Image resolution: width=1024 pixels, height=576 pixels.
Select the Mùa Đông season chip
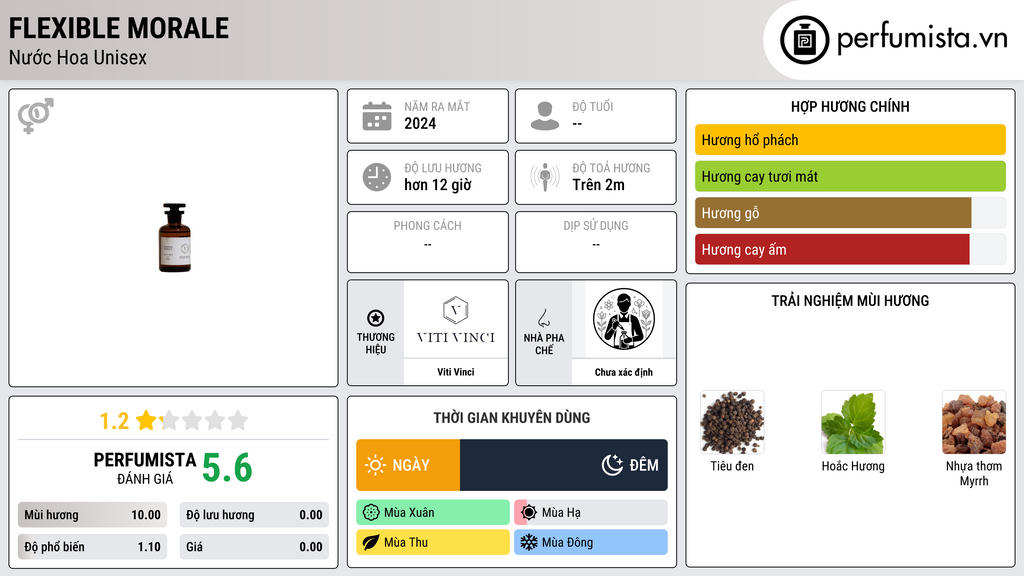591,542
